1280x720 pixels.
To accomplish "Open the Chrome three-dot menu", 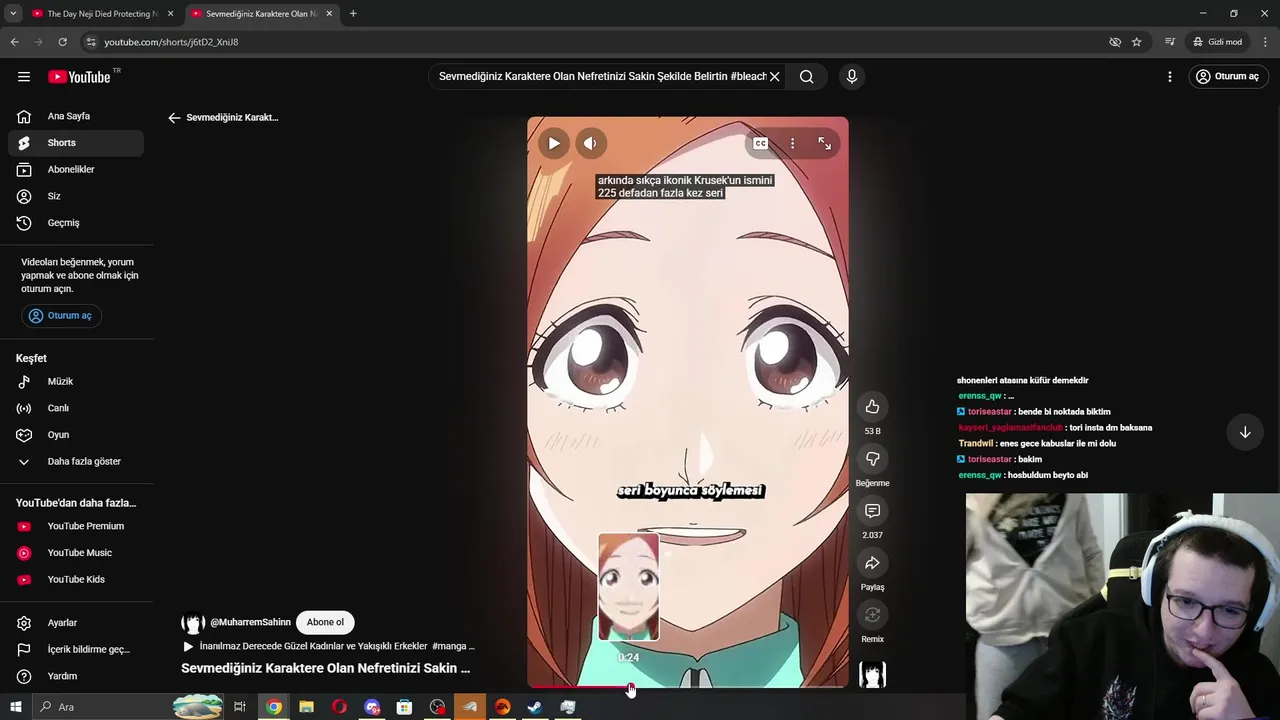I will coord(1266,42).
